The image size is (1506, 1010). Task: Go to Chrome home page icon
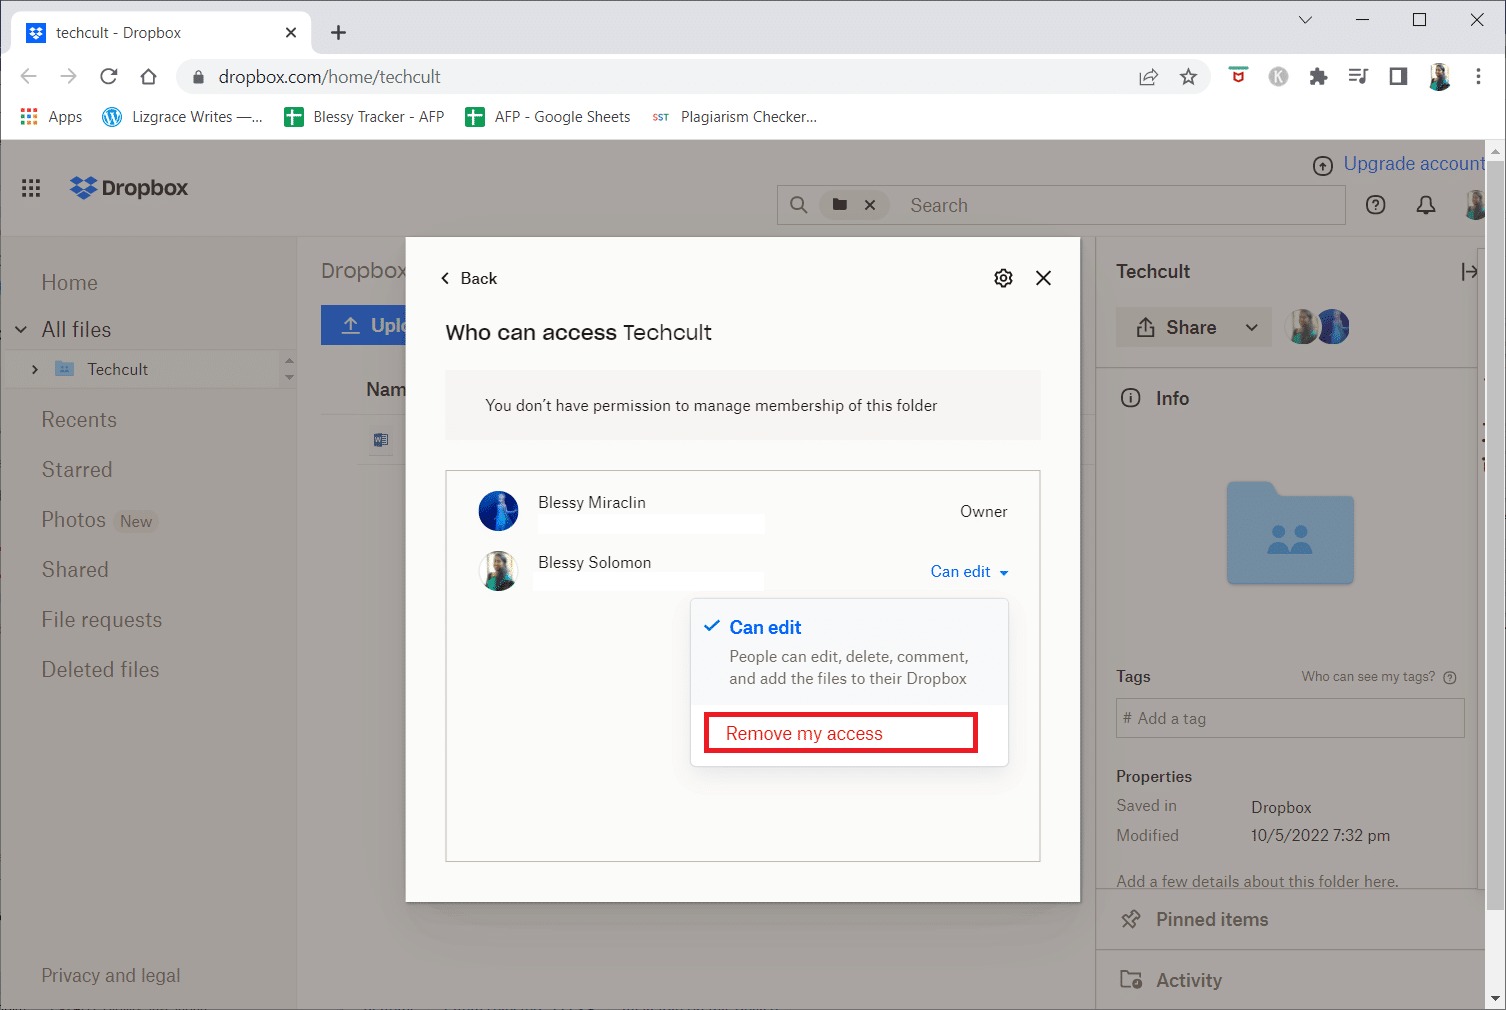click(x=148, y=76)
